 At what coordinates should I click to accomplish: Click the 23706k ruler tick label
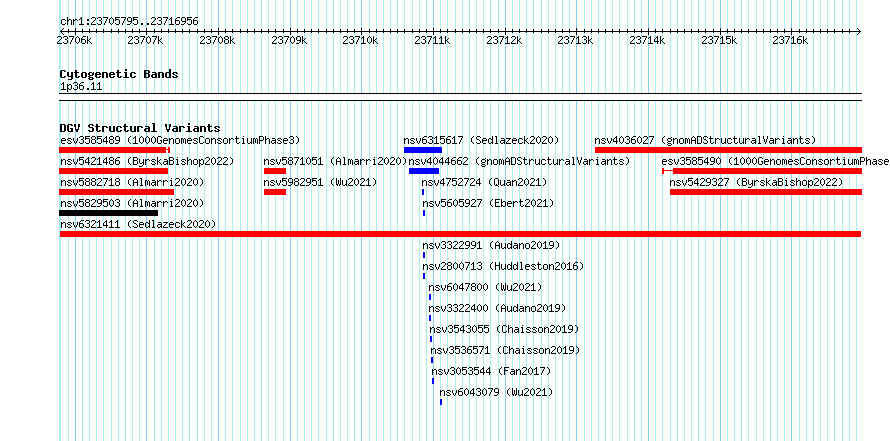coord(74,40)
